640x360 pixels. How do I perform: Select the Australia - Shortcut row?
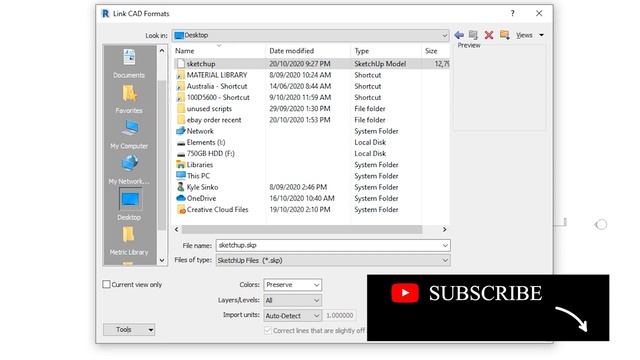coord(311,86)
